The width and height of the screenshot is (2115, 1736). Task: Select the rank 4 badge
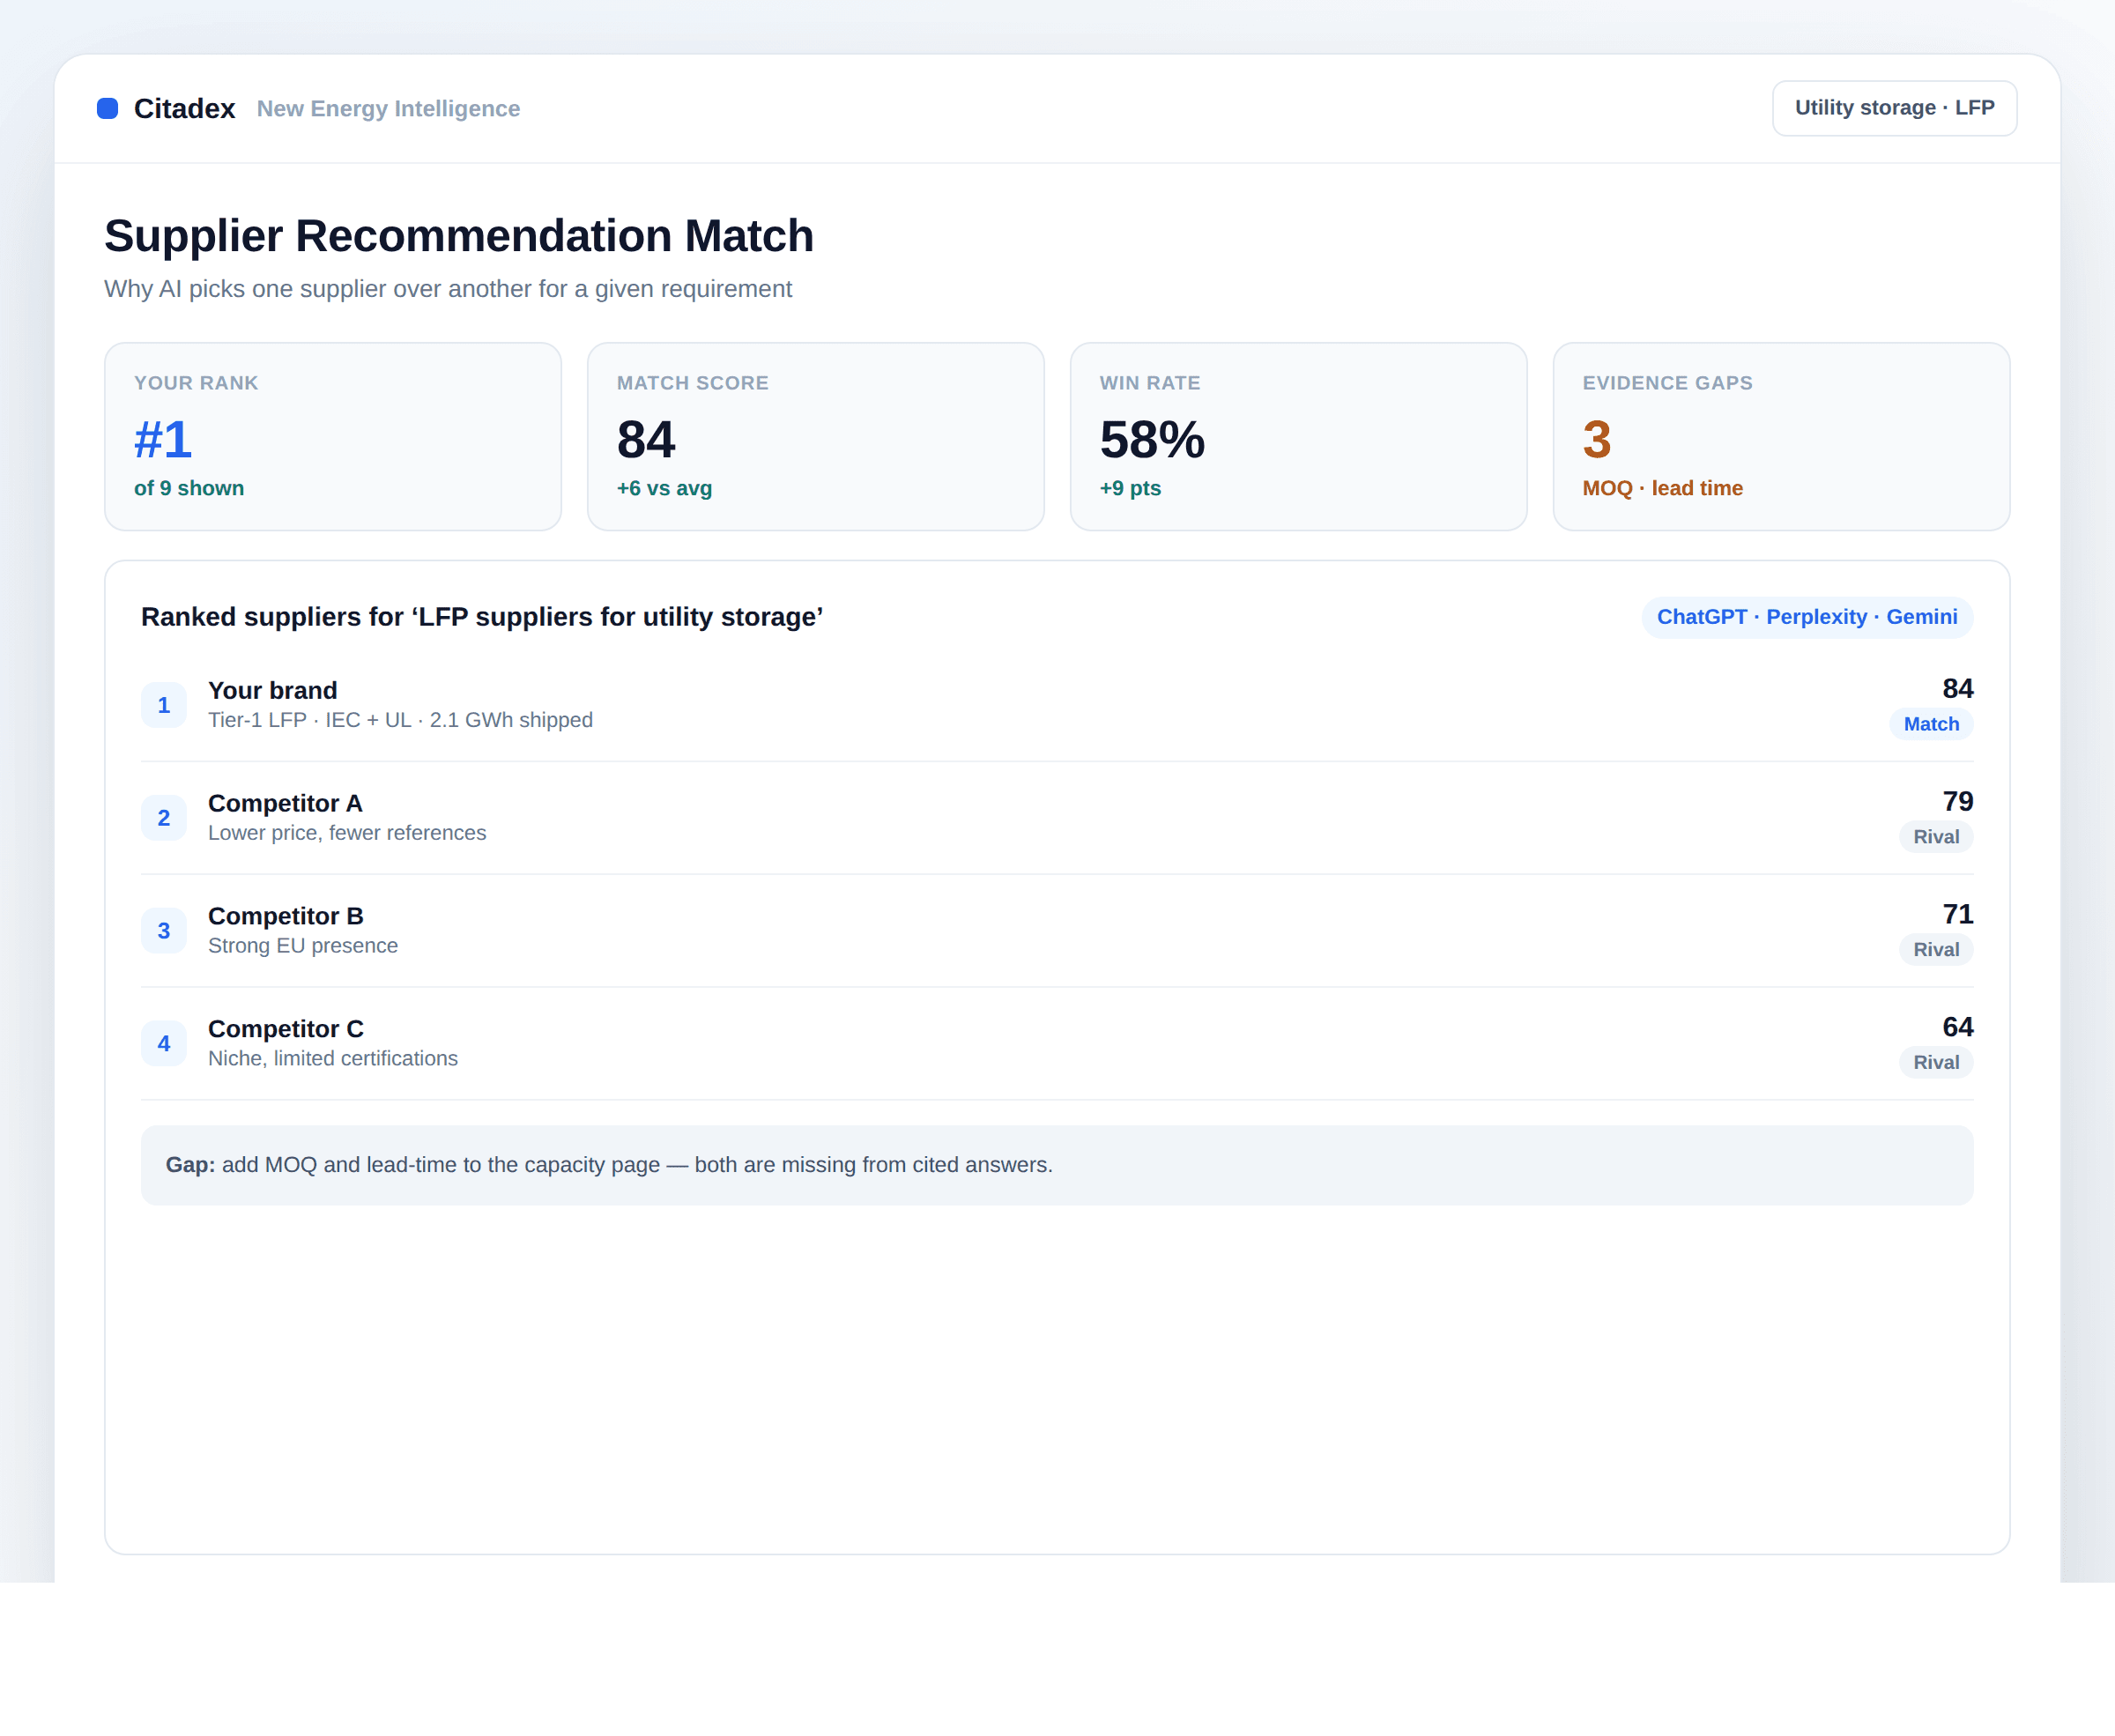[x=164, y=1044]
